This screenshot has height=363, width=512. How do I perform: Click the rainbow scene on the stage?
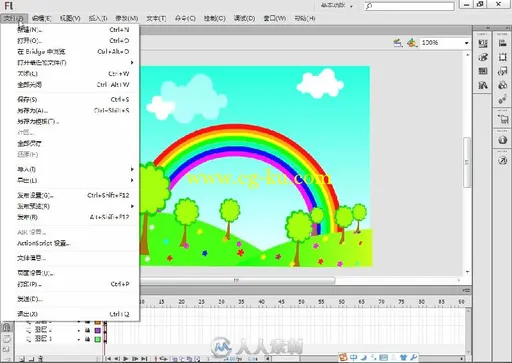pyautogui.click(x=255, y=166)
